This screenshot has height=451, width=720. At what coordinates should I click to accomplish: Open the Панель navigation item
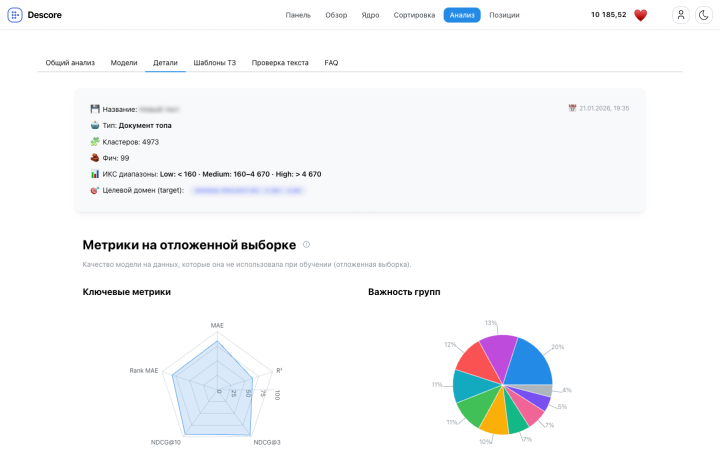click(298, 15)
